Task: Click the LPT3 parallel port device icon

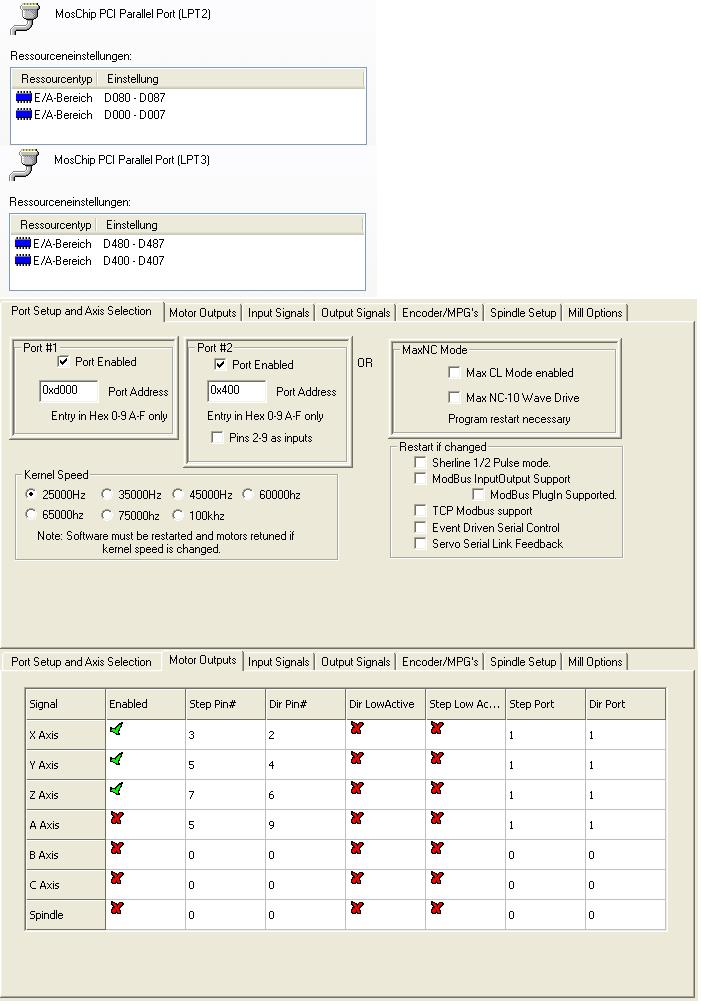Action: pos(25,165)
